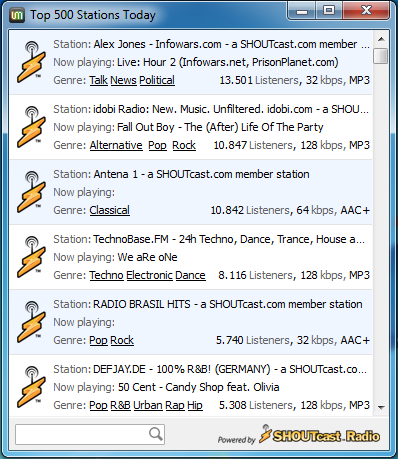The width and height of the screenshot is (398, 459).
Task: Click the SHOUTcast icon beside idobi Radio station
Action: point(31,127)
